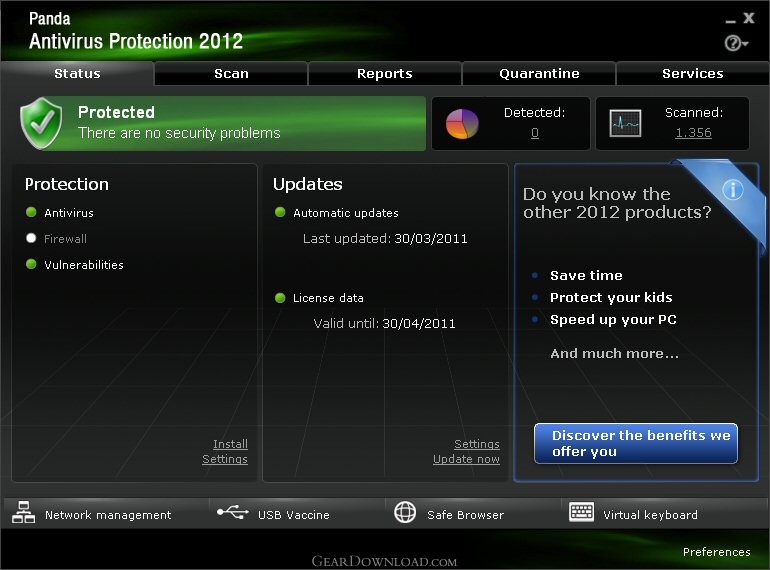Toggle the Vulnerabilities status indicator
Viewport: 770px width, 570px height.
tap(31, 265)
